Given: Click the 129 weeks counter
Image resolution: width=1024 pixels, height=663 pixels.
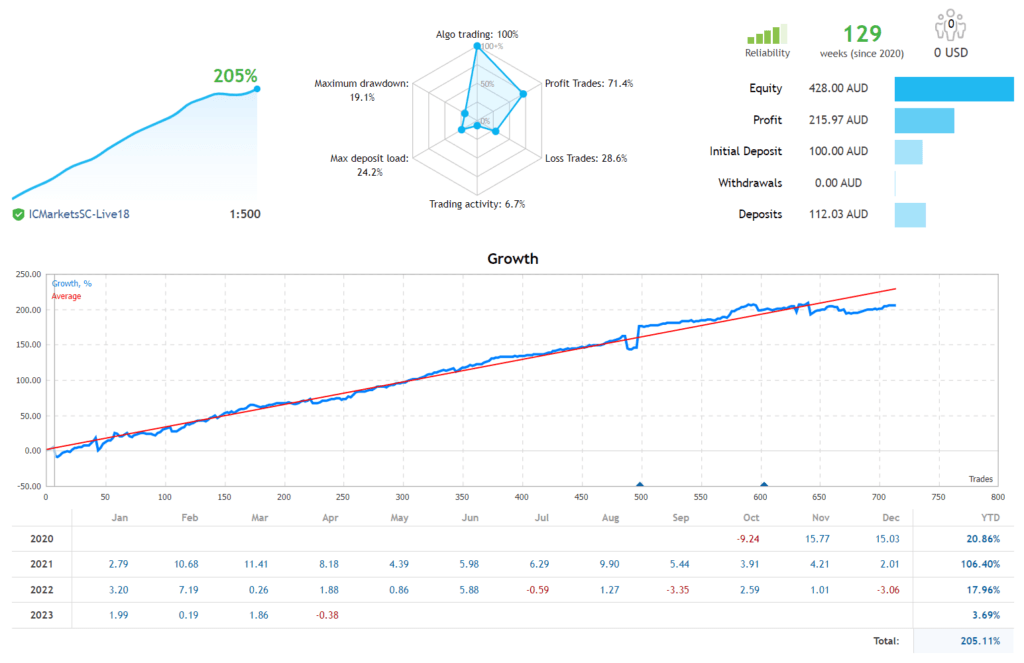Looking at the screenshot, I should point(861,34).
